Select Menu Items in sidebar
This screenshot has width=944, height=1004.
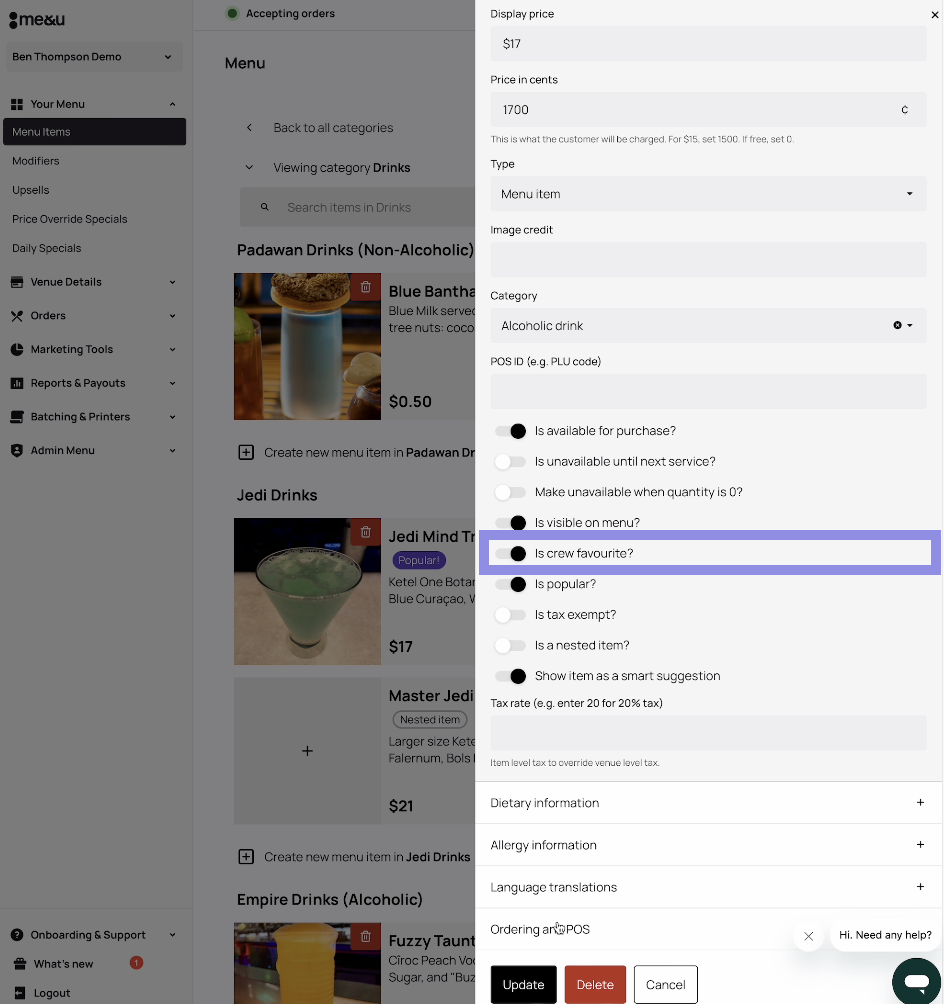(95, 132)
